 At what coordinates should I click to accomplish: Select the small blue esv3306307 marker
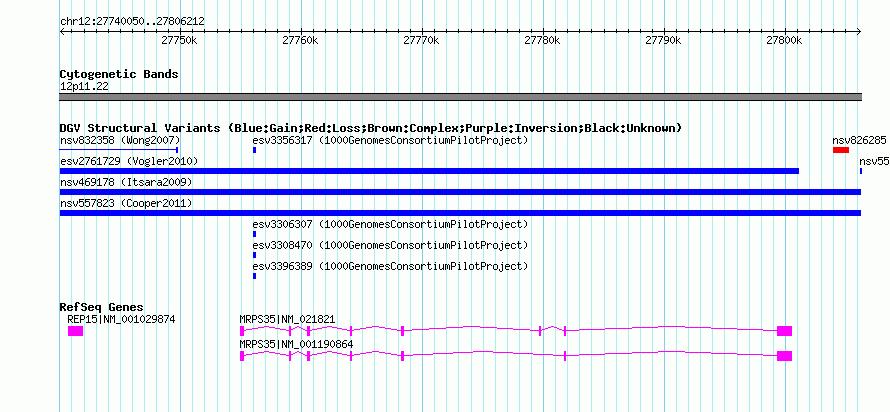click(254, 234)
